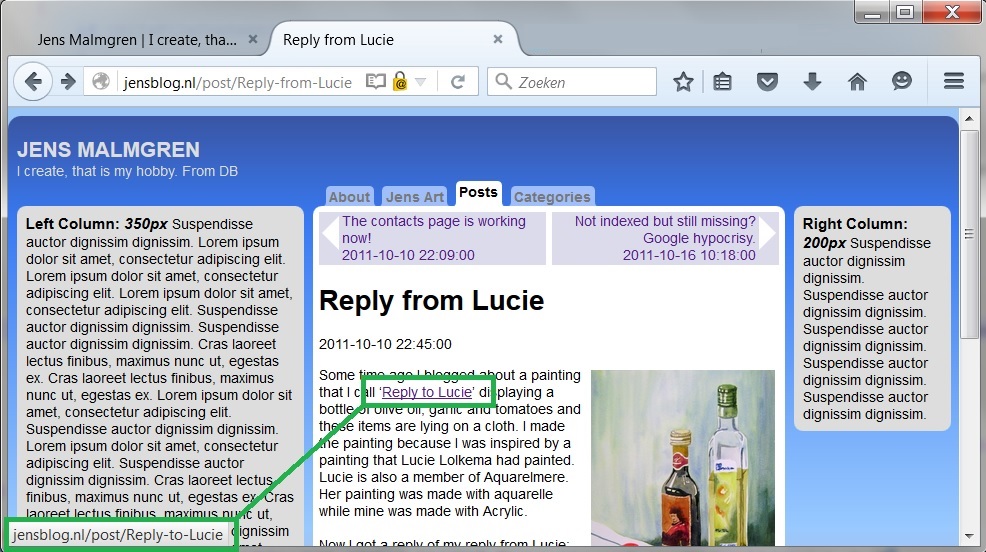The width and height of the screenshot is (986, 552).
Task: Click the tagline 'I create, that is my hobby'
Action: (96, 171)
